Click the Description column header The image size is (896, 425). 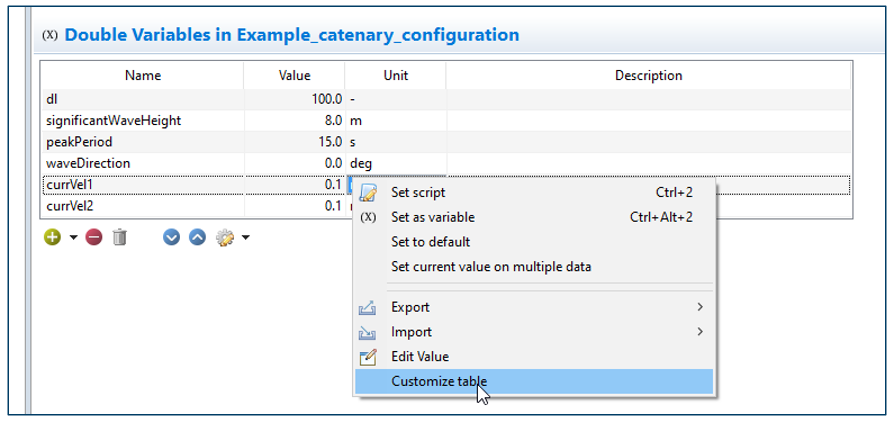tap(648, 76)
